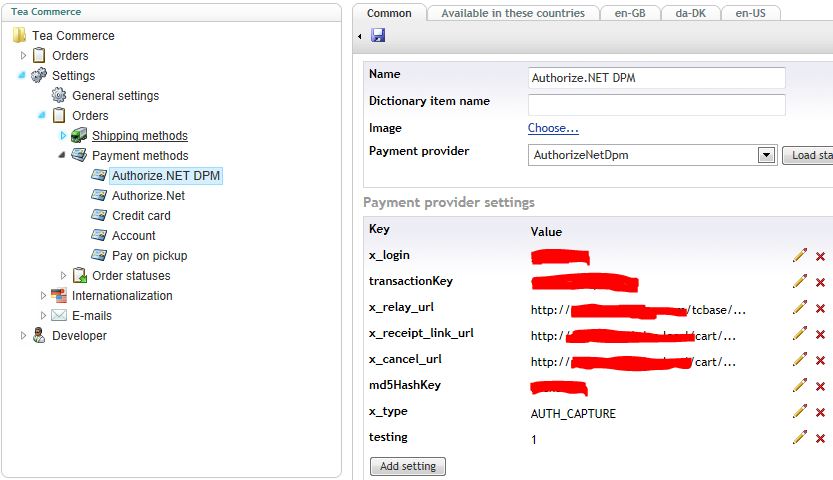Expand the Shipping methods node
This screenshot has width=833, height=480.
tap(63, 135)
